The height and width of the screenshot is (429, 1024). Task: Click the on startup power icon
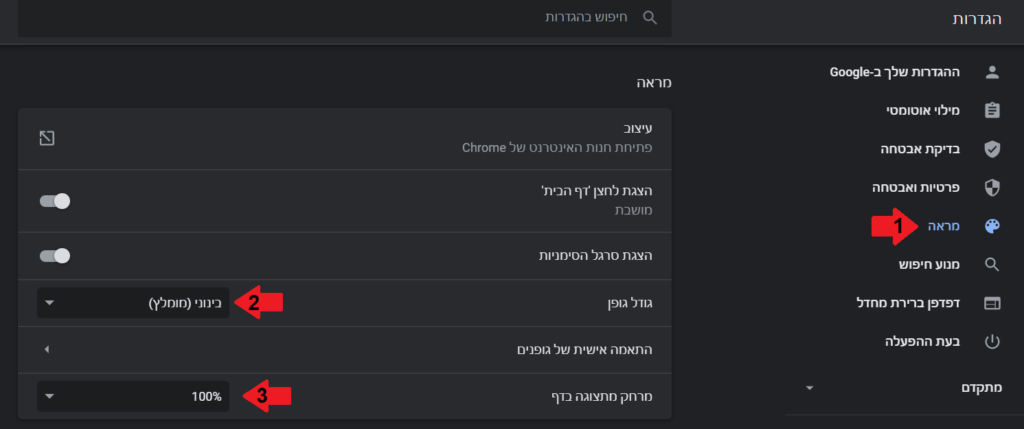tap(992, 341)
